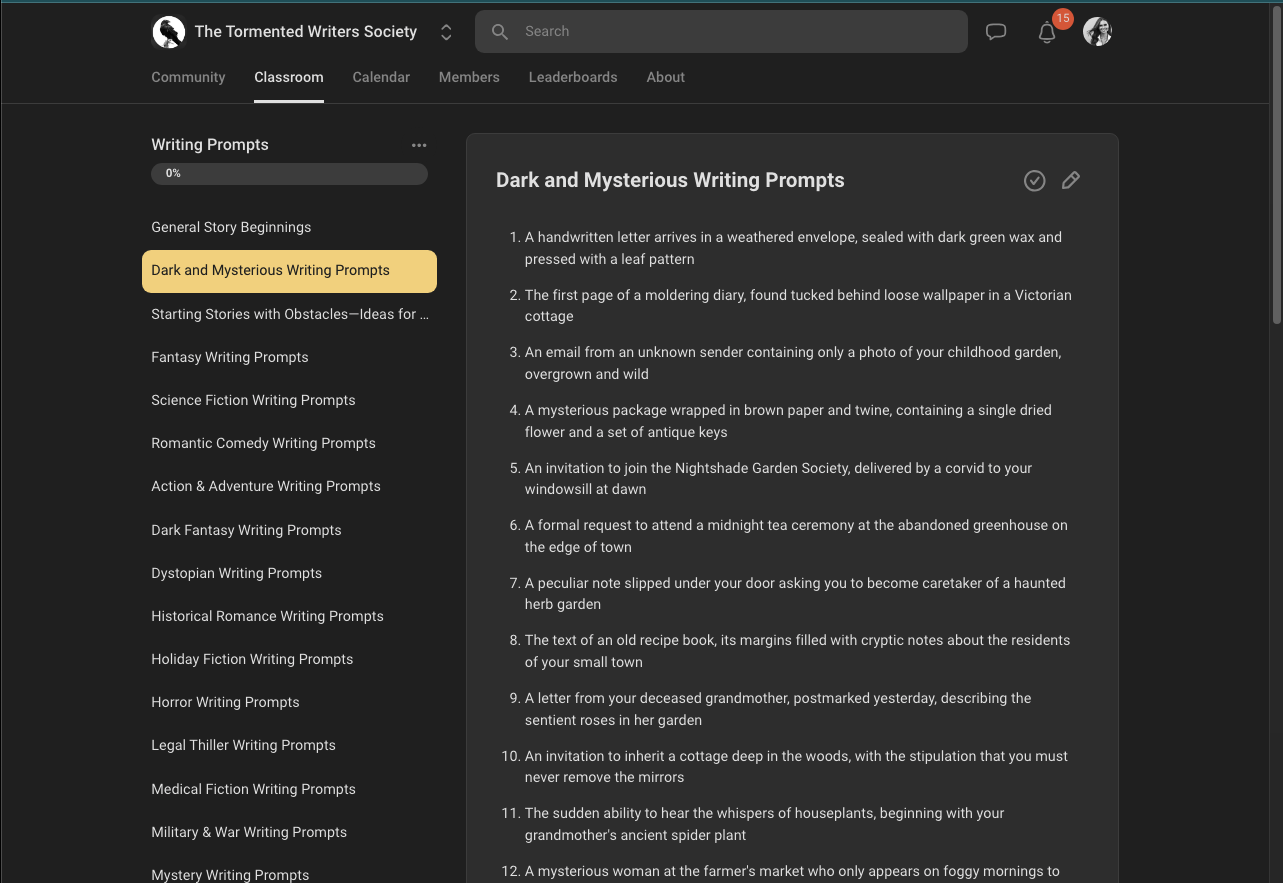Switch to the Community tab
The image size is (1283, 883).
tap(188, 77)
